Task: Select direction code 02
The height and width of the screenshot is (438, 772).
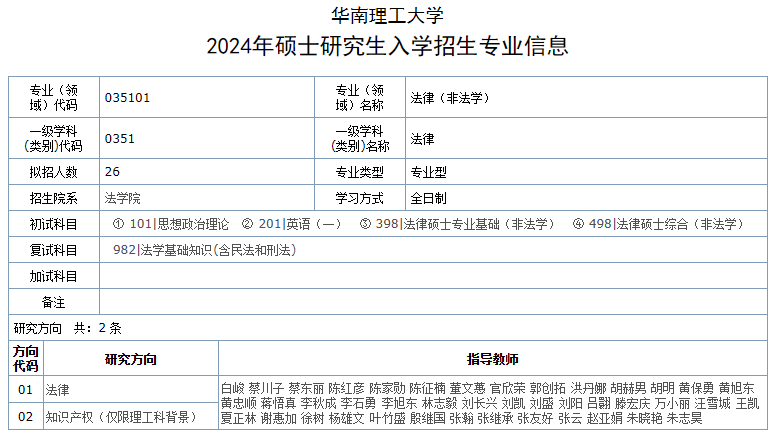Action: [x=25, y=417]
